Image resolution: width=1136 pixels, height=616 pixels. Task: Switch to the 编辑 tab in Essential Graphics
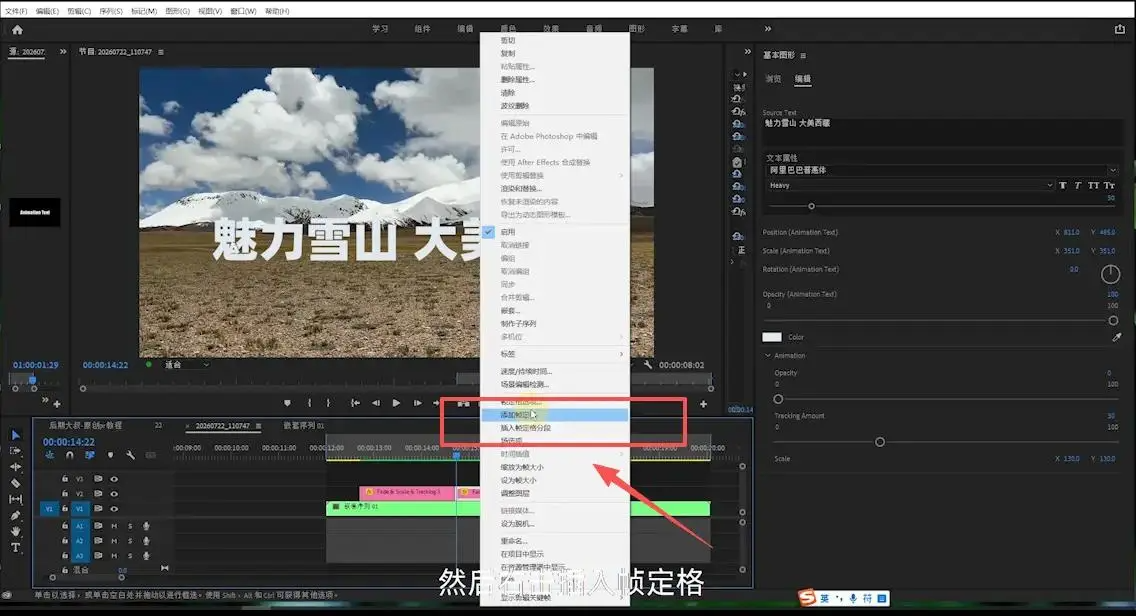pos(803,78)
